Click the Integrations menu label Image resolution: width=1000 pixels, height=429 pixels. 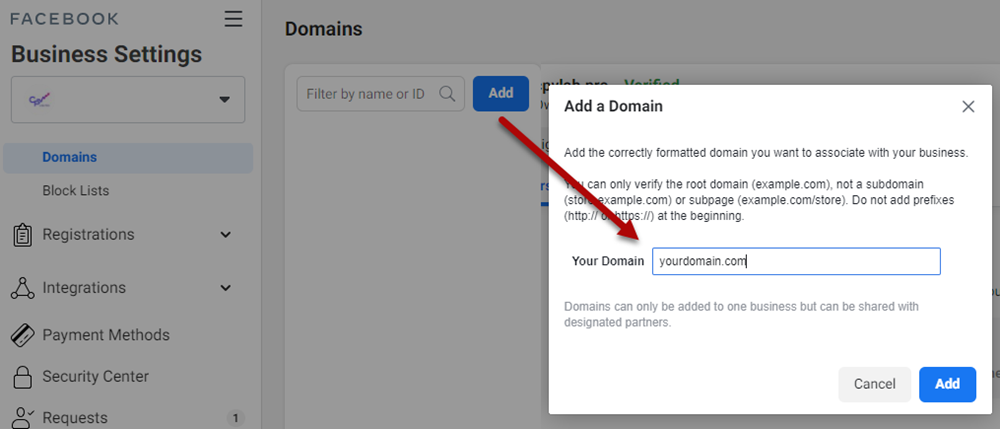coord(84,288)
